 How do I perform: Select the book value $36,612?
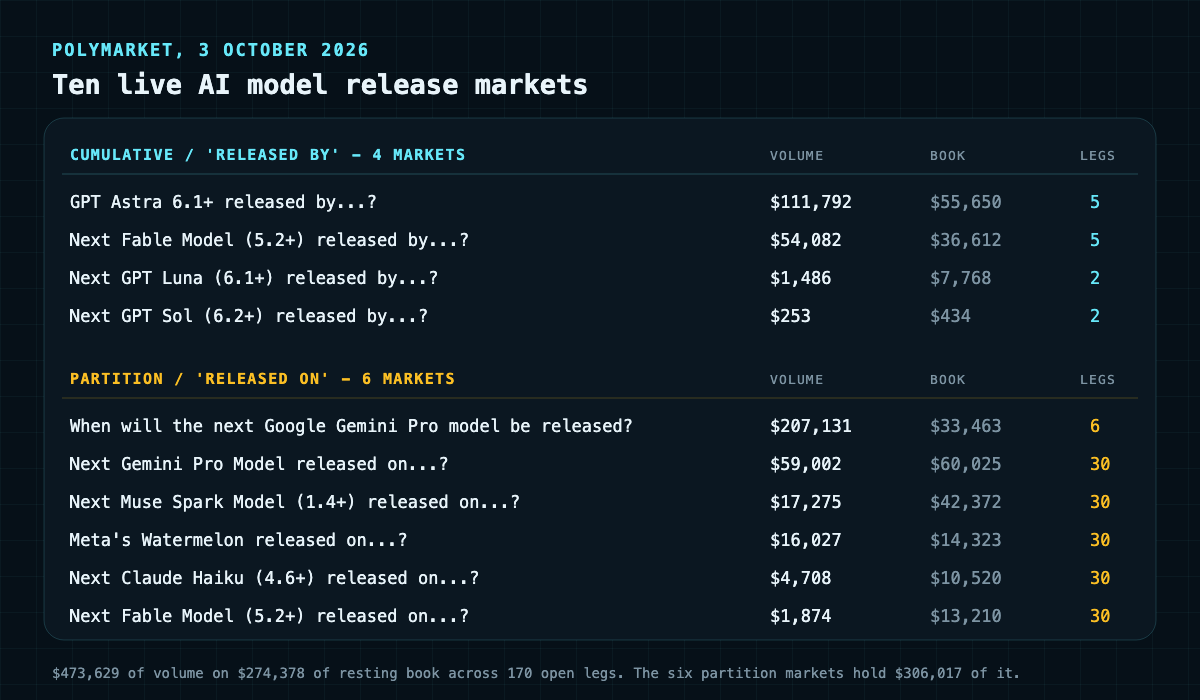[966, 240]
